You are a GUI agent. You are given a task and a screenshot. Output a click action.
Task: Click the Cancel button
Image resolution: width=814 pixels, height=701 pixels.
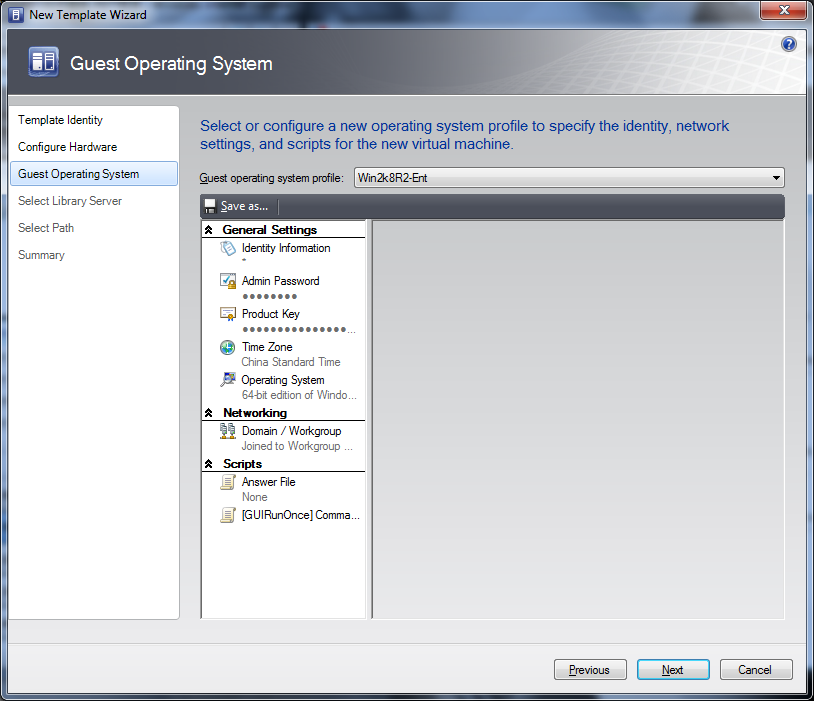756,670
